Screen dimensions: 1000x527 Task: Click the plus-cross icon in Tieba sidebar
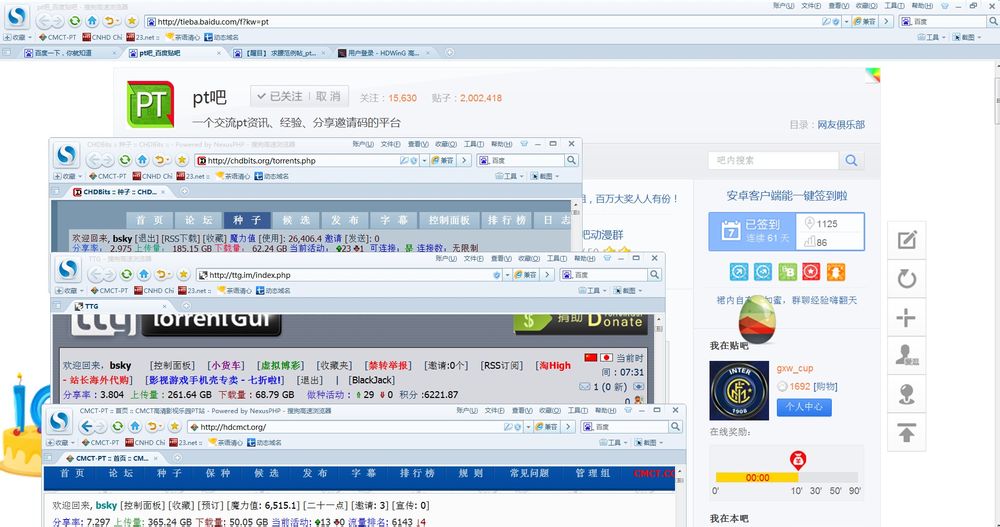point(907,317)
